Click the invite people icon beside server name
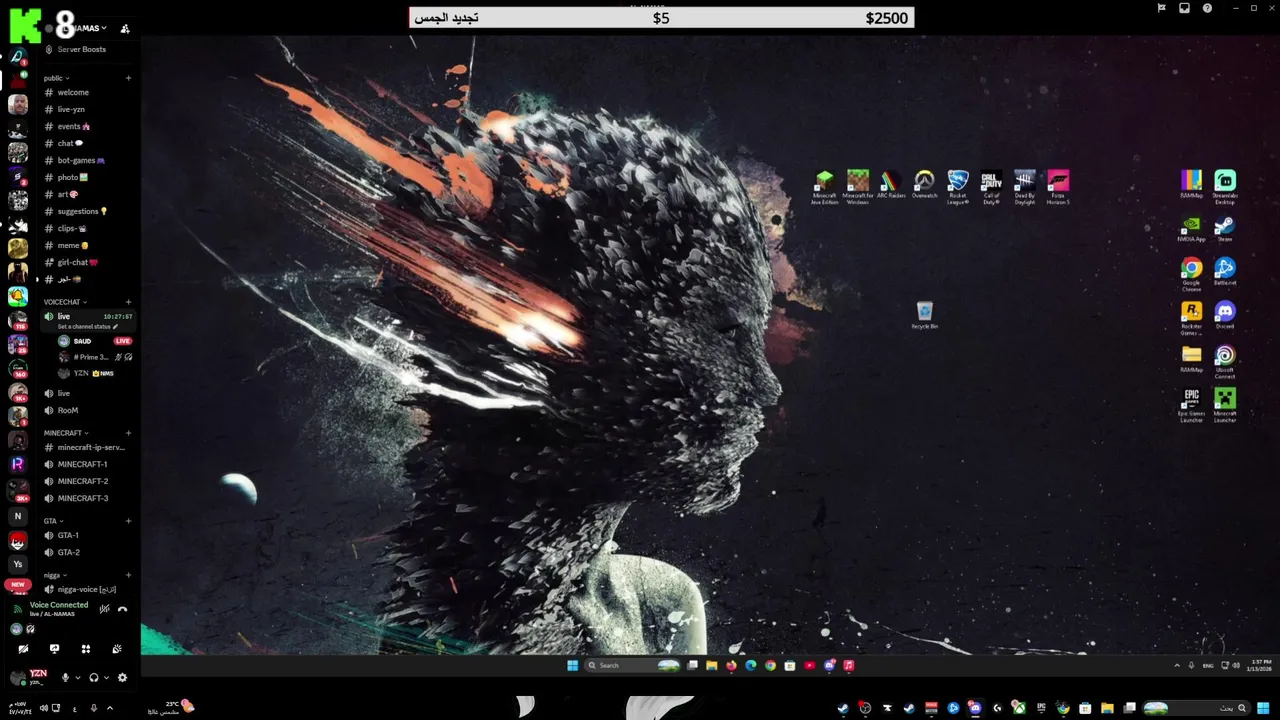Screen dimensions: 1280x720 (125, 29)
